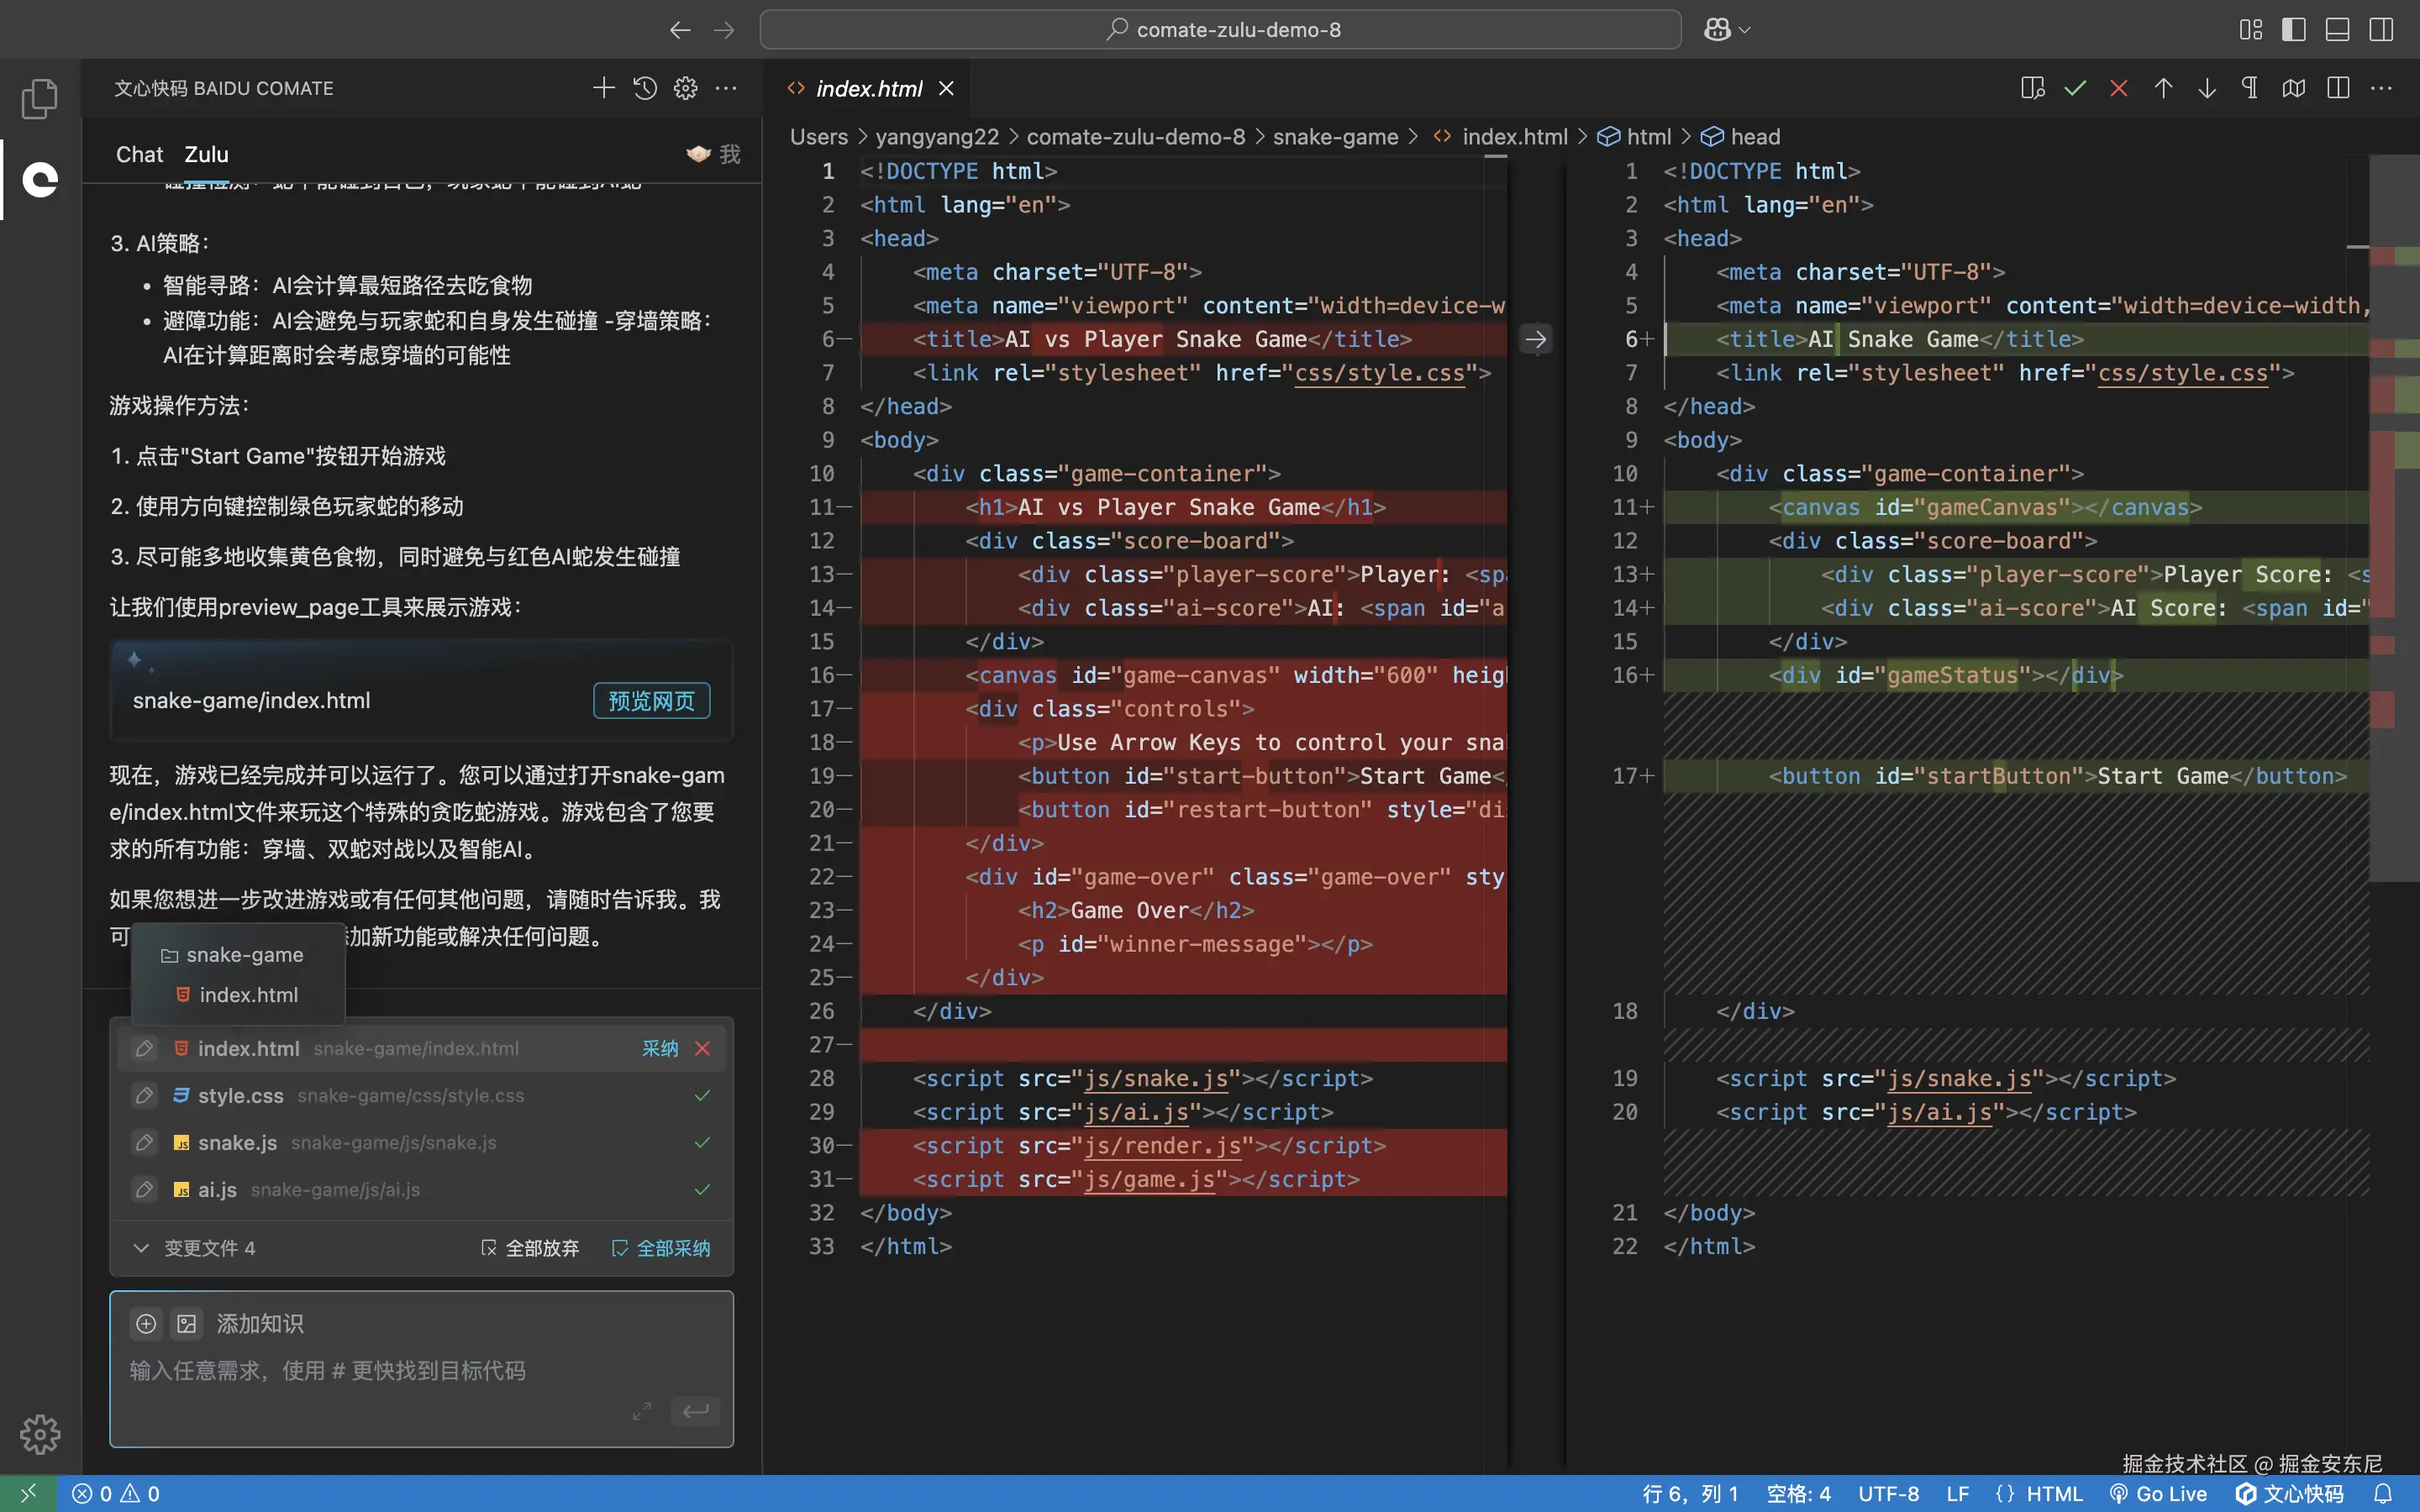2420x1512 pixels.
Task: Click the diff overview ruler on right edge
Action: pyautogui.click(x=2394, y=500)
